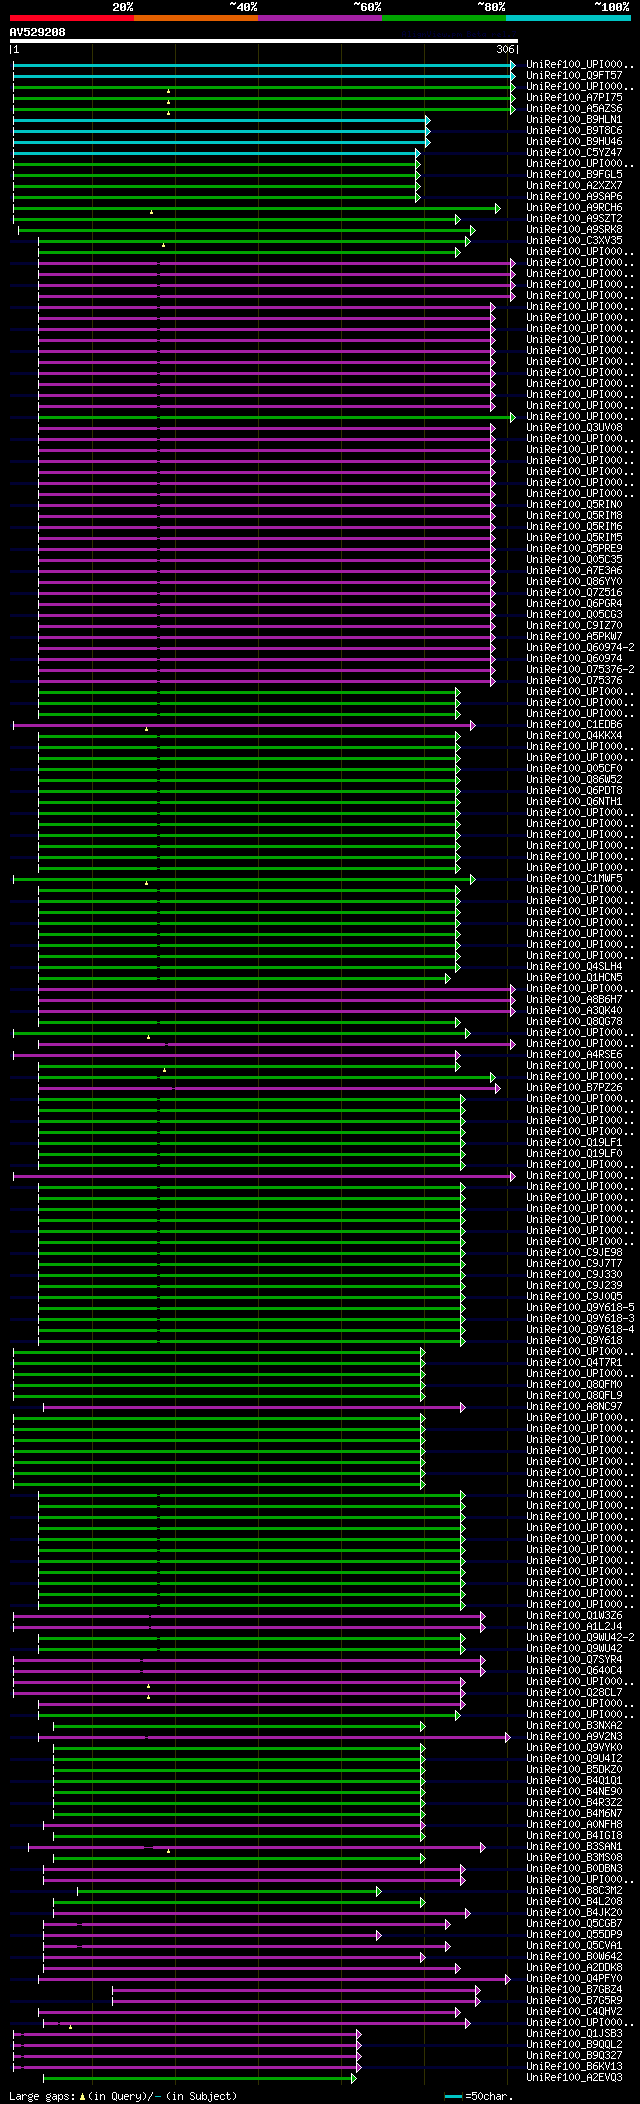Select label UniRef100_C5YZ47
The height and width of the screenshot is (2104, 640).
pyautogui.click(x=574, y=152)
